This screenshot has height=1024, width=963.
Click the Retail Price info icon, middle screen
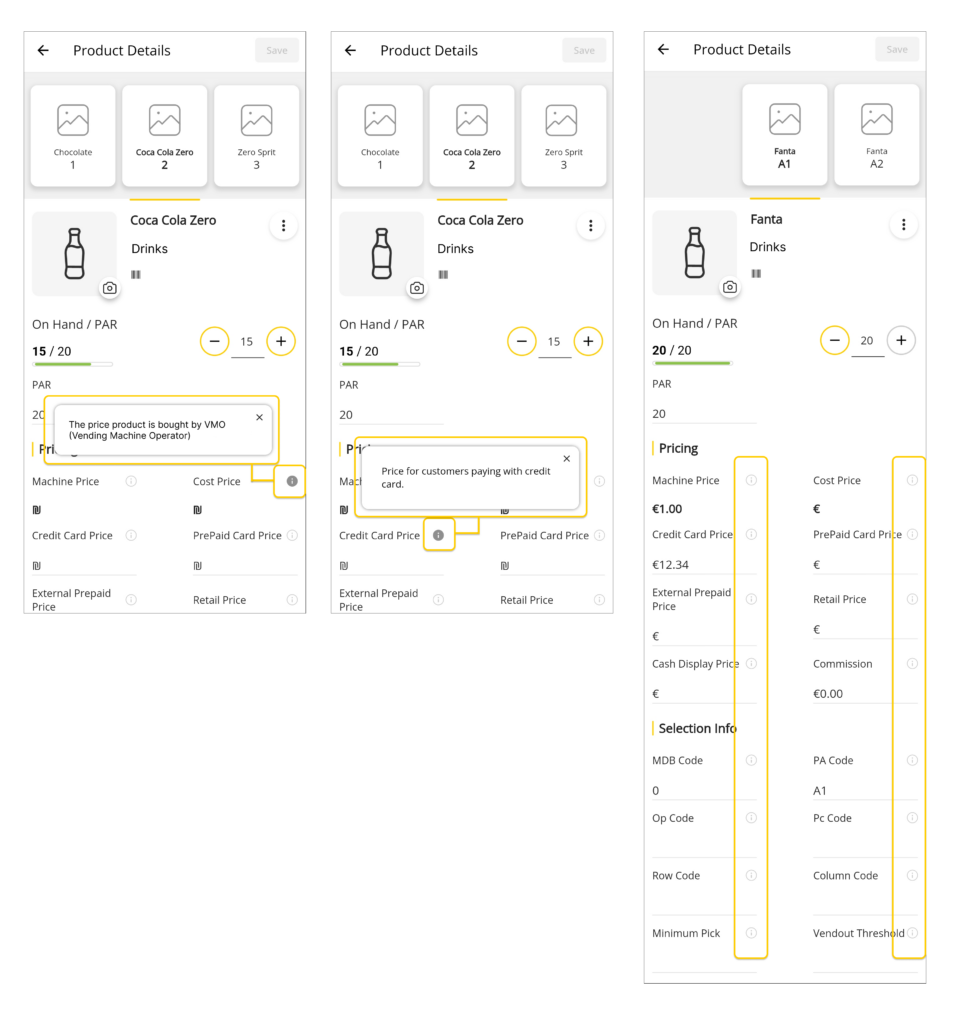tap(599, 600)
